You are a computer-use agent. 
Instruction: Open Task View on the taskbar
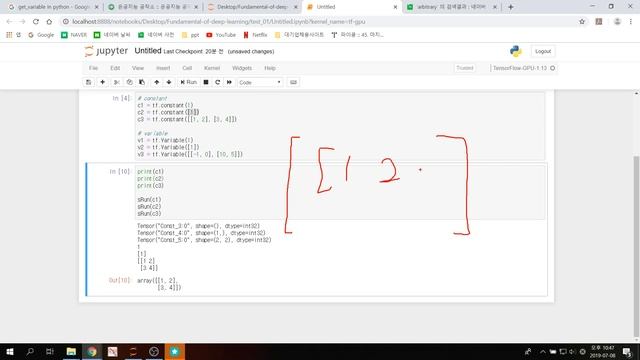coord(50,351)
